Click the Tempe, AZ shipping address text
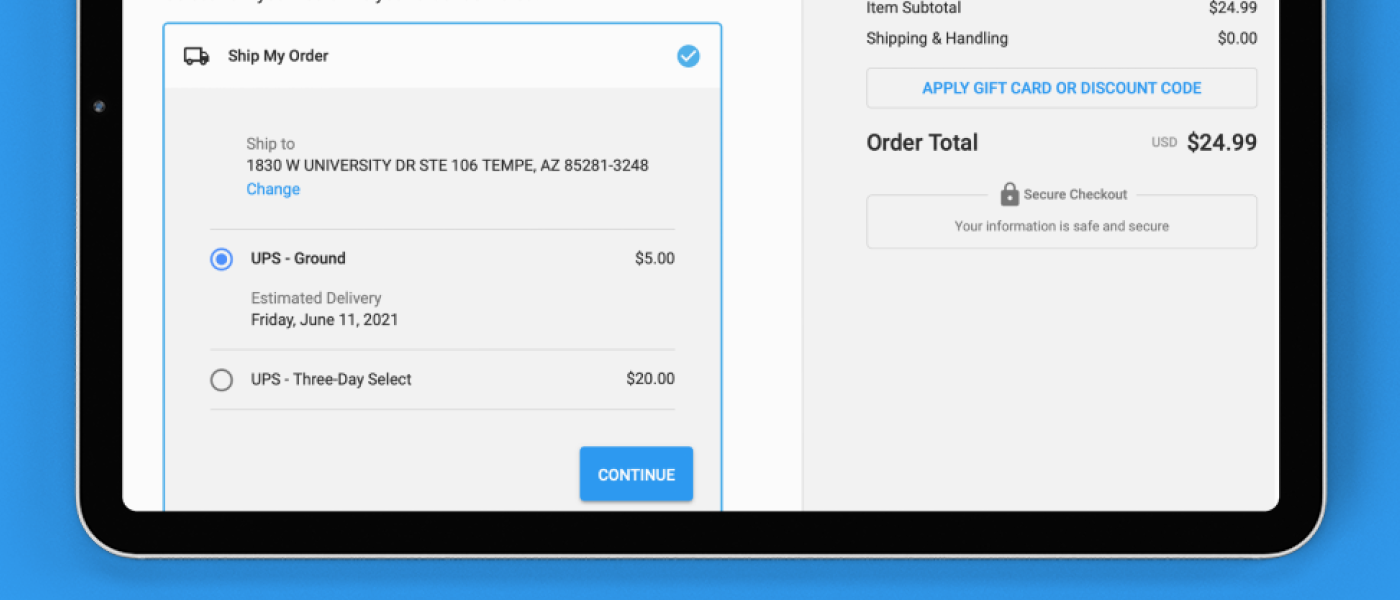 [x=447, y=165]
